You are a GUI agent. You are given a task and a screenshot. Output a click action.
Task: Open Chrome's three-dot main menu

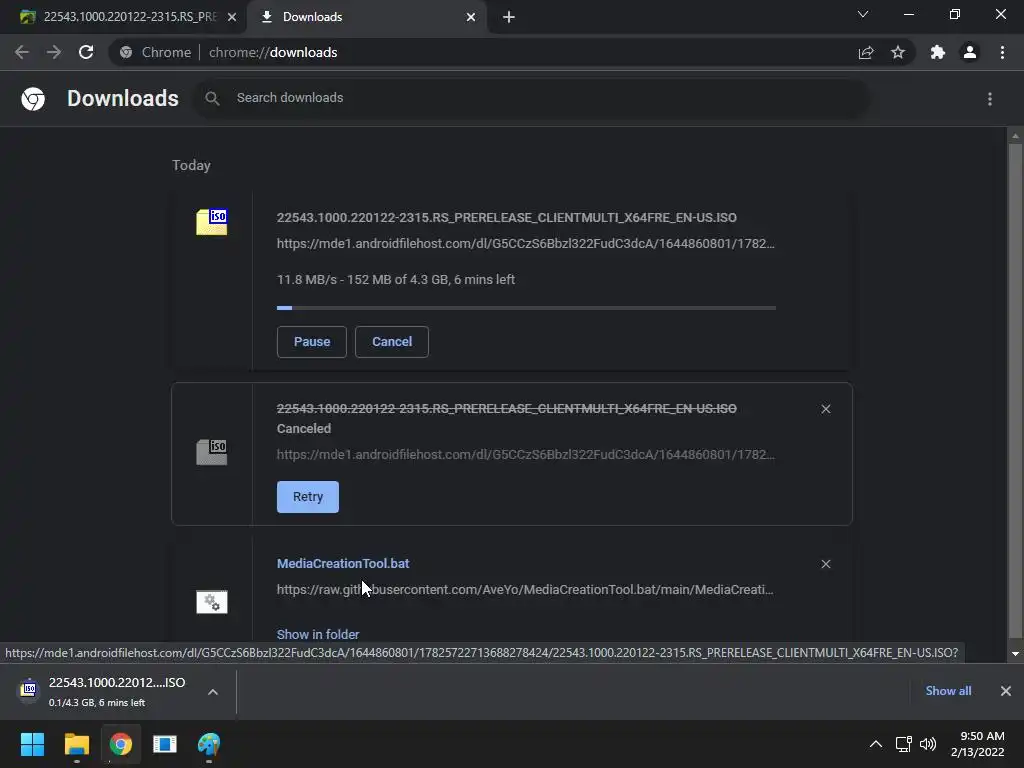[1002, 52]
